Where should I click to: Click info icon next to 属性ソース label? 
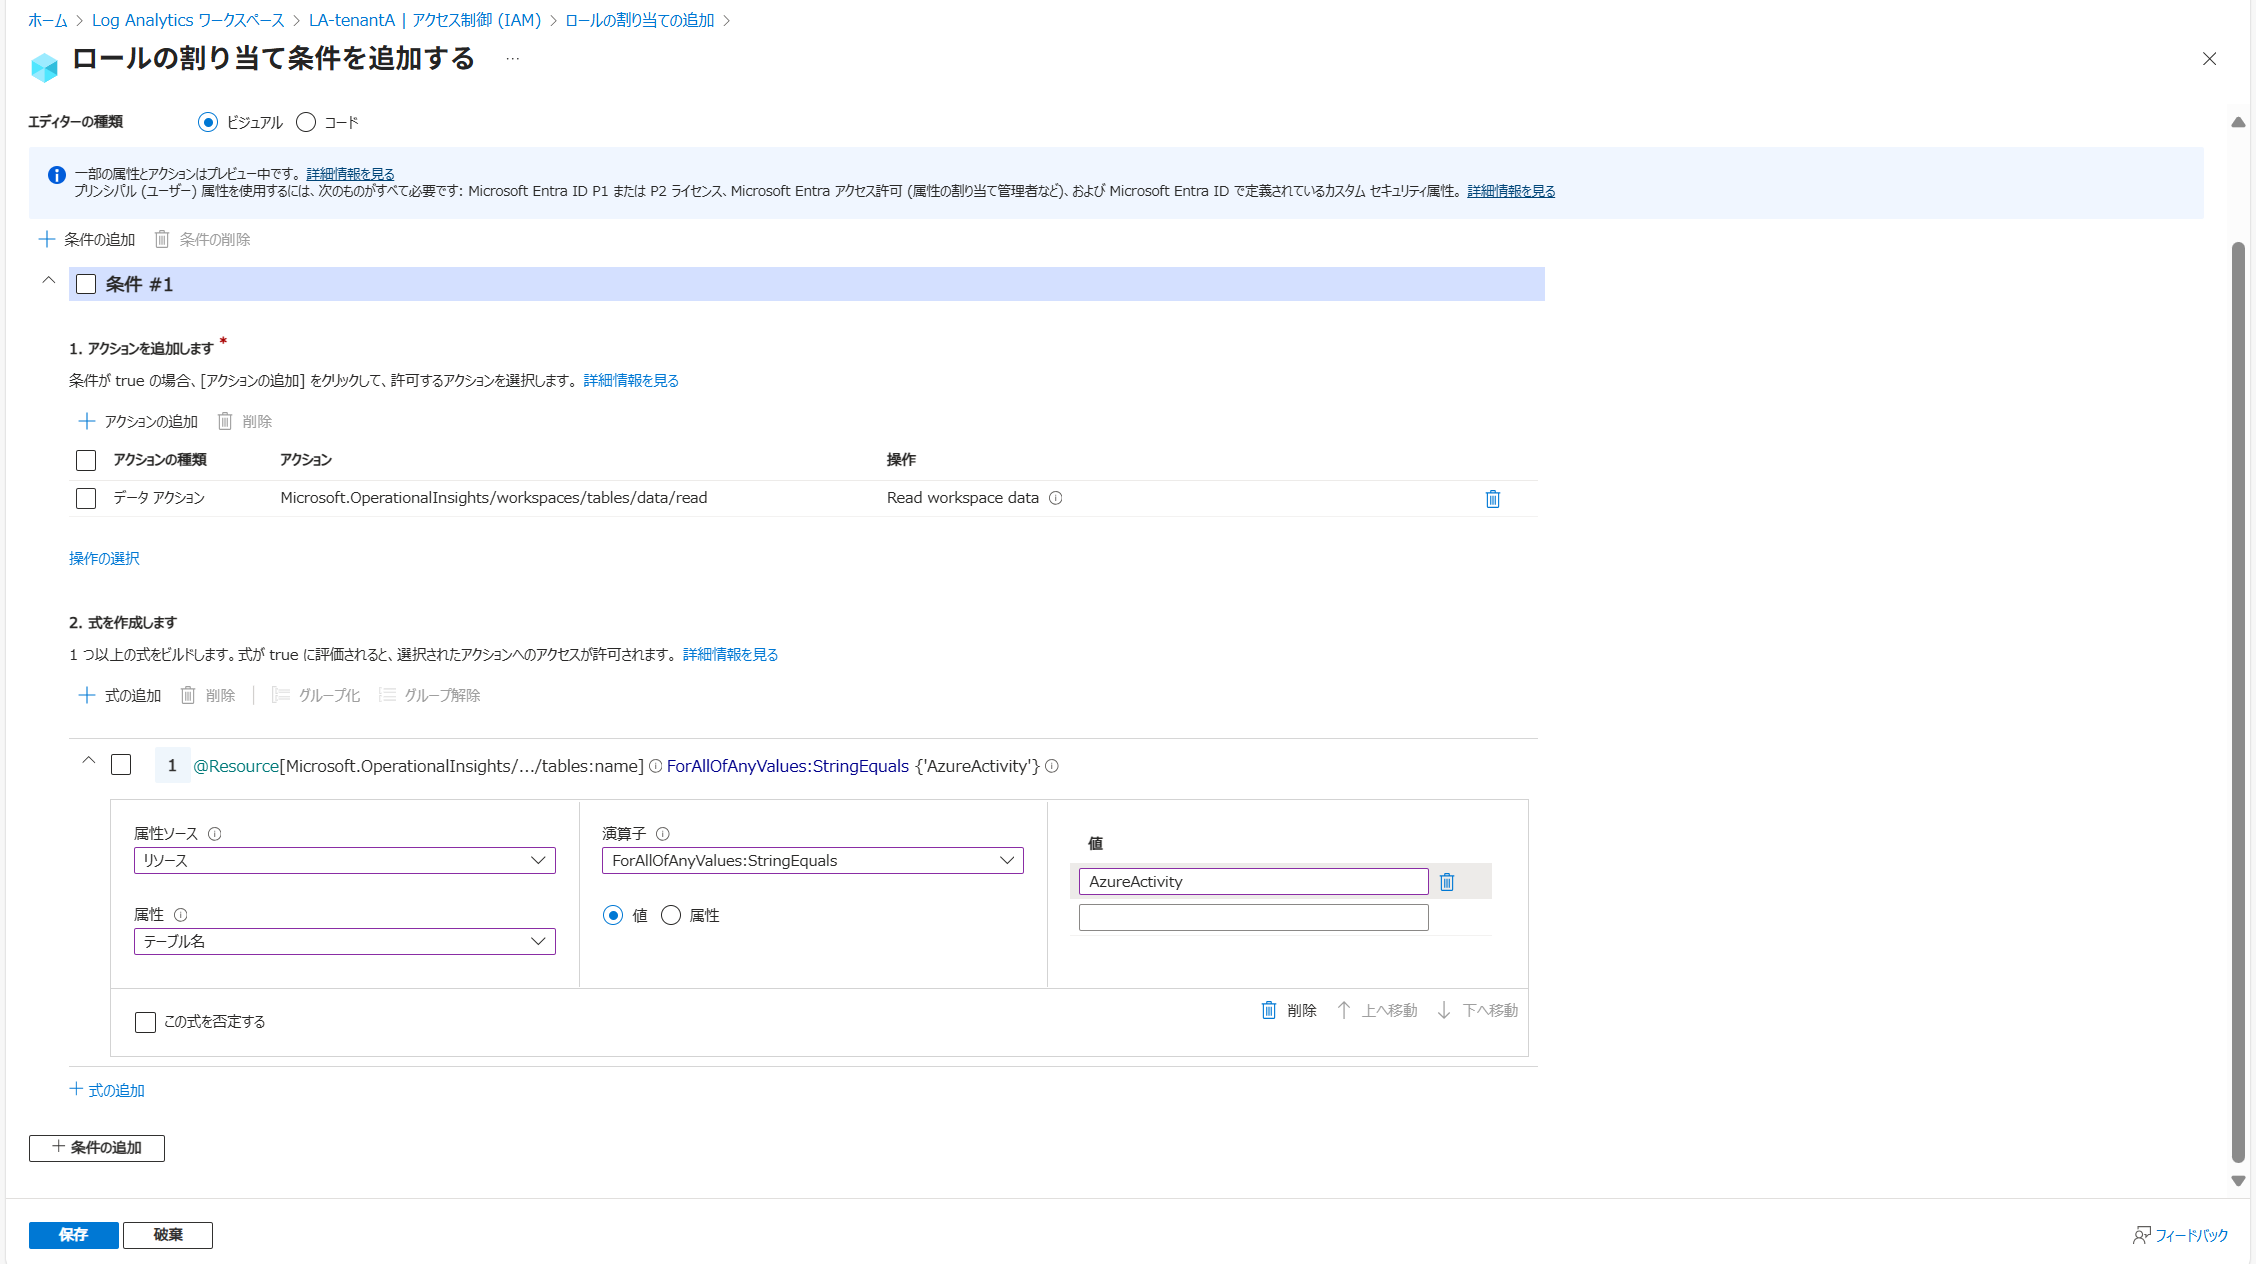pos(214,834)
